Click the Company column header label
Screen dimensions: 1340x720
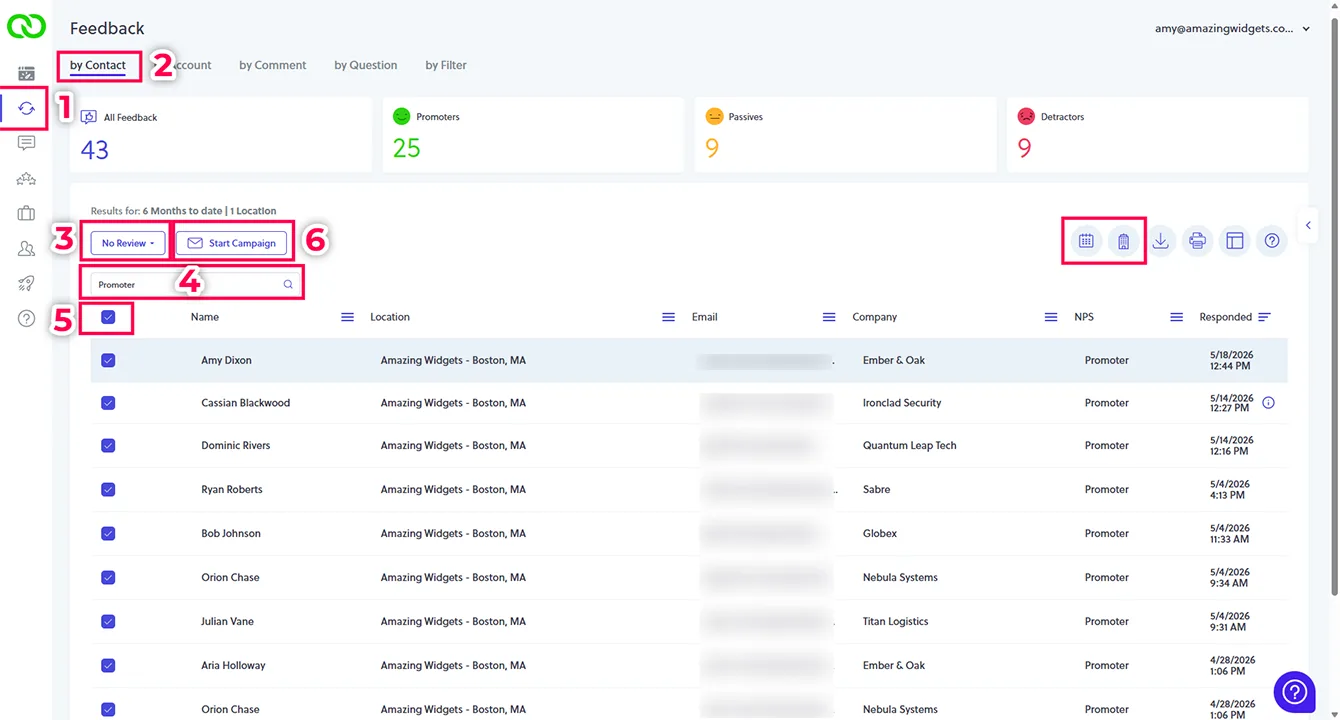pyautogui.click(x=875, y=317)
